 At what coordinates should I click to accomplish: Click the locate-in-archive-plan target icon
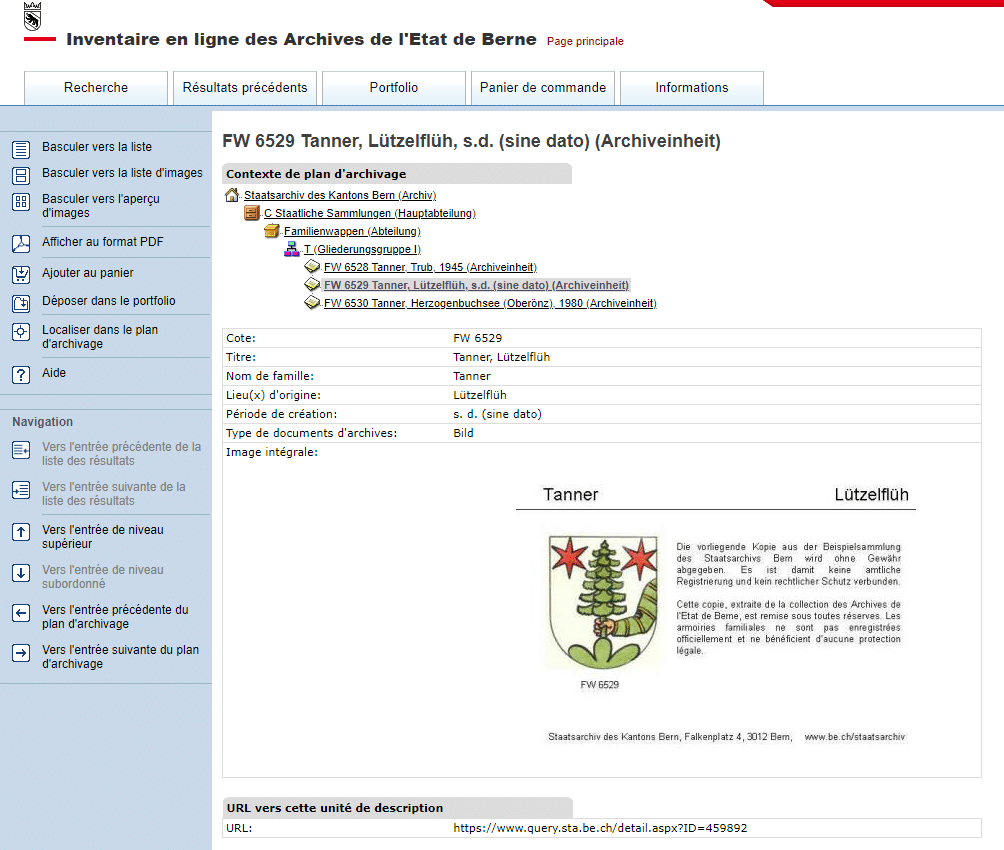tap(21, 332)
